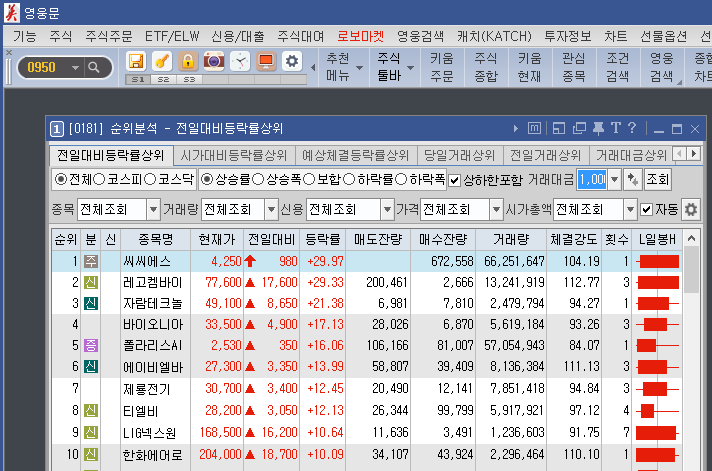Select the 상승폭 radio button

point(258,179)
